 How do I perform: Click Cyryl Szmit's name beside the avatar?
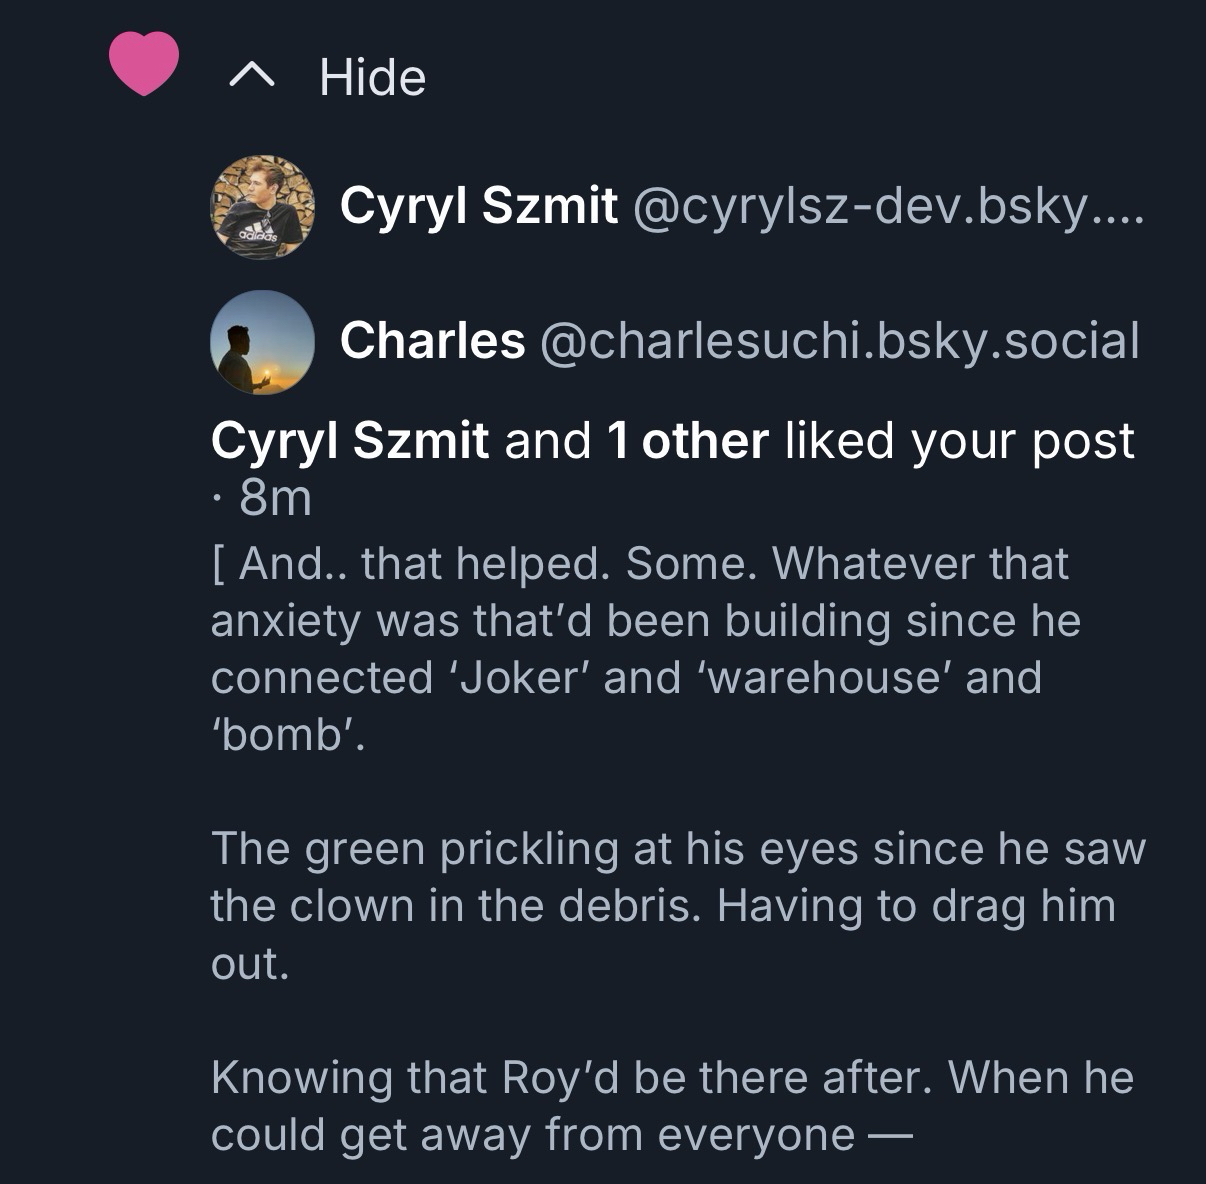[x=478, y=207]
